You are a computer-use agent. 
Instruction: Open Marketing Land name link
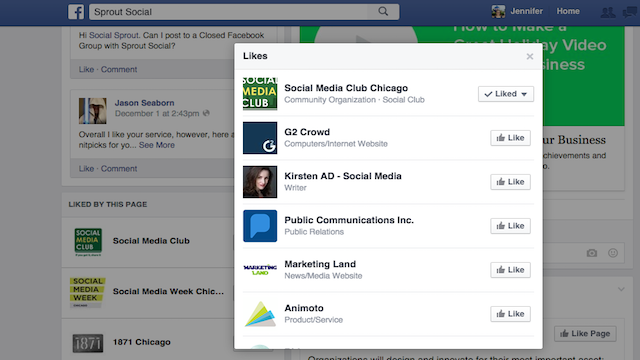[320, 264]
